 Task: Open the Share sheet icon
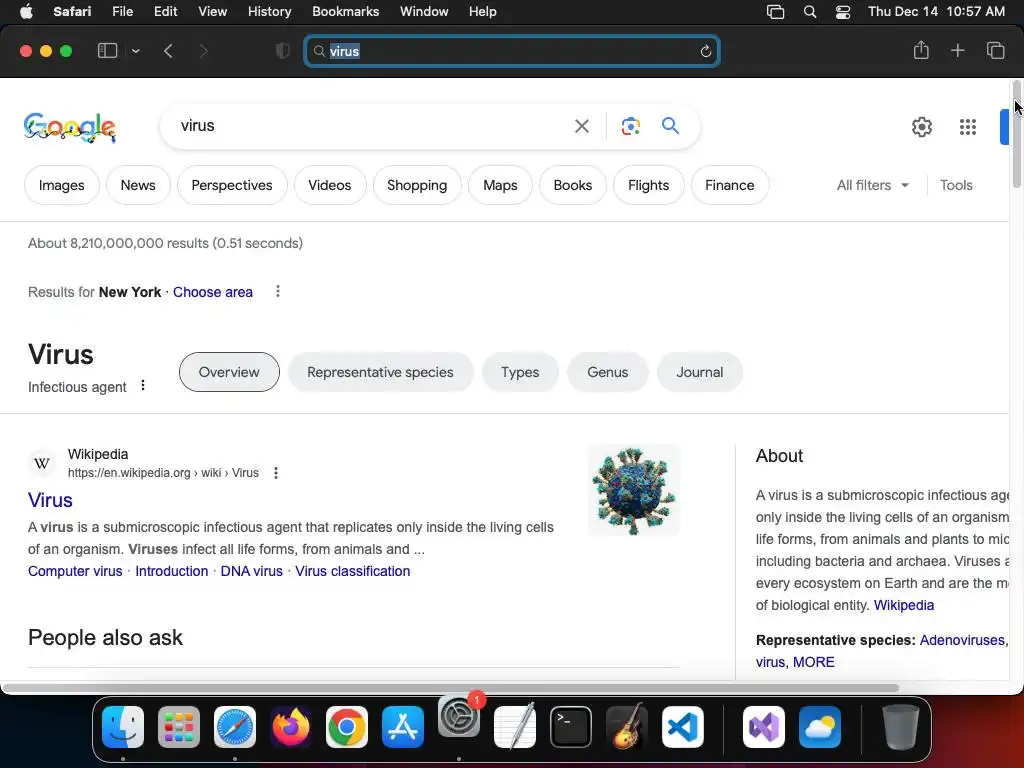point(921,50)
